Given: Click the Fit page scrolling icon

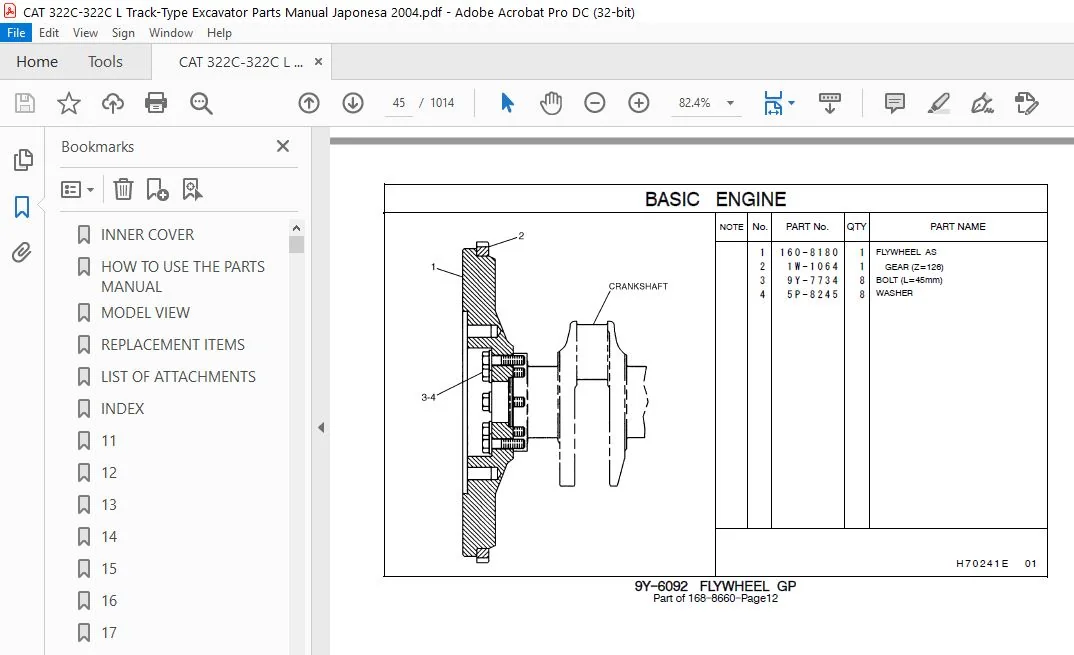Looking at the screenshot, I should 773,103.
